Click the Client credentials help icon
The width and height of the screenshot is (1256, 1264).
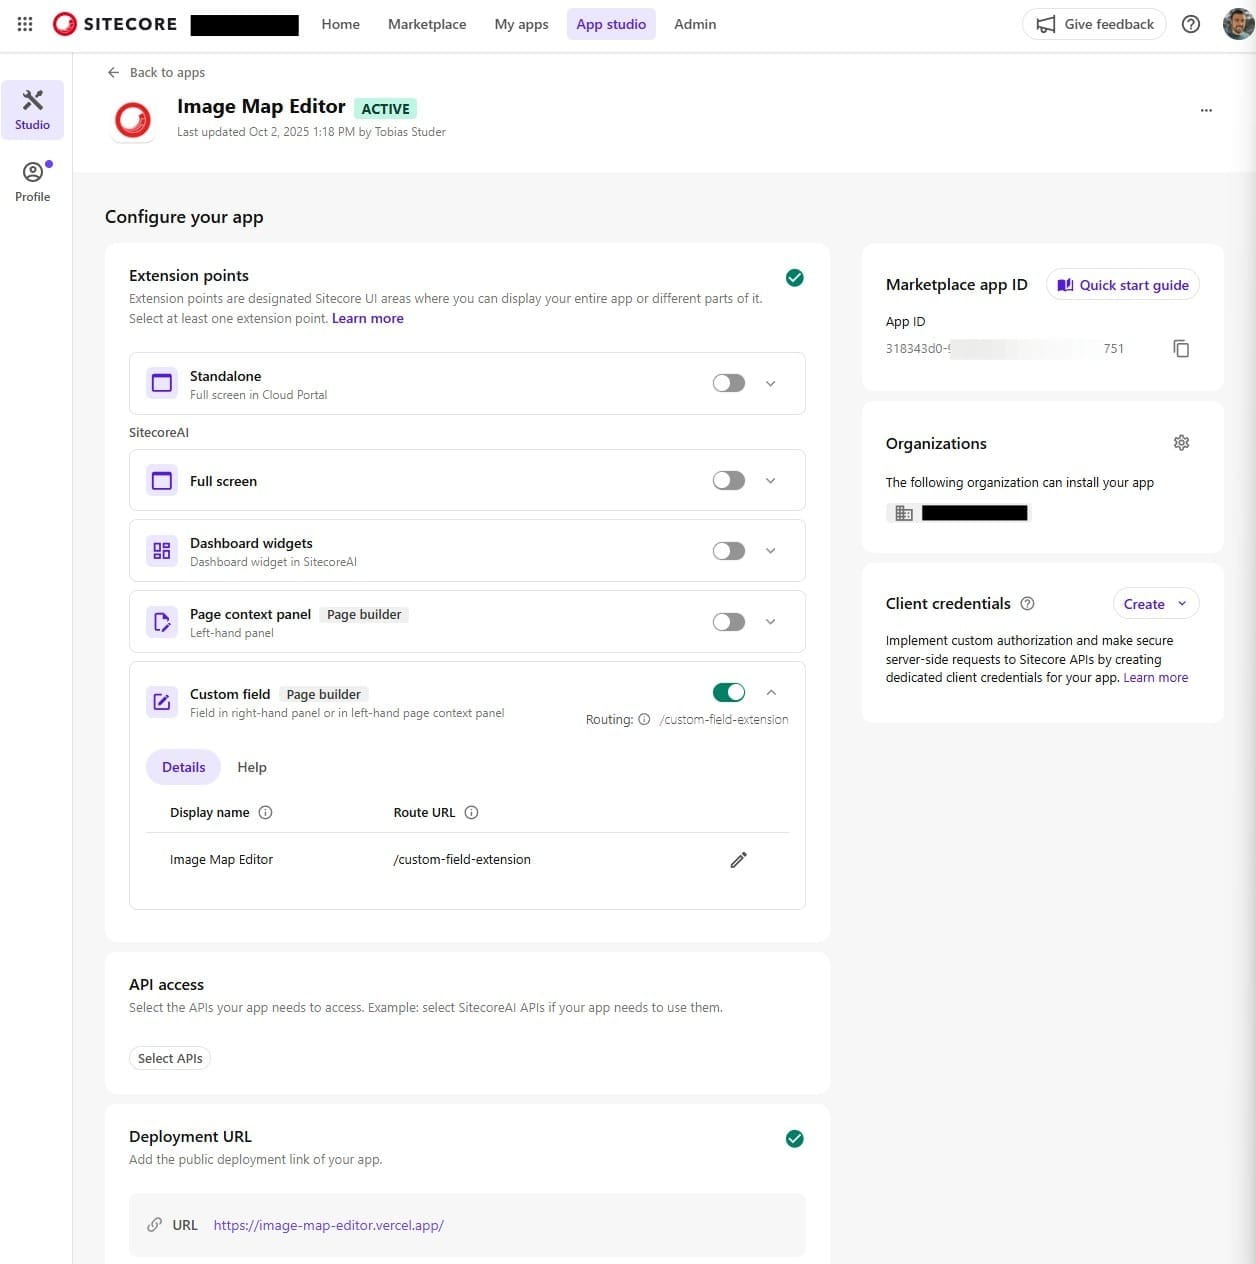[1027, 604]
